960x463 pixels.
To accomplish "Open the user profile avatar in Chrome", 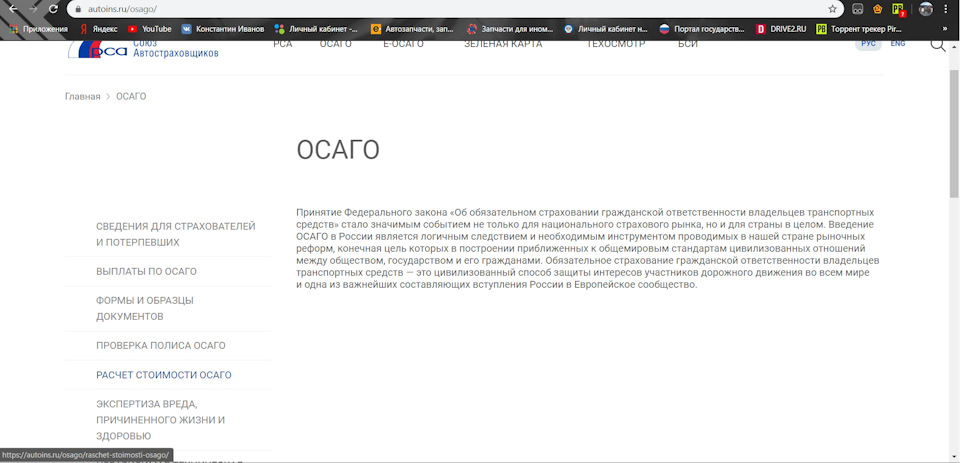I will coord(926,9).
